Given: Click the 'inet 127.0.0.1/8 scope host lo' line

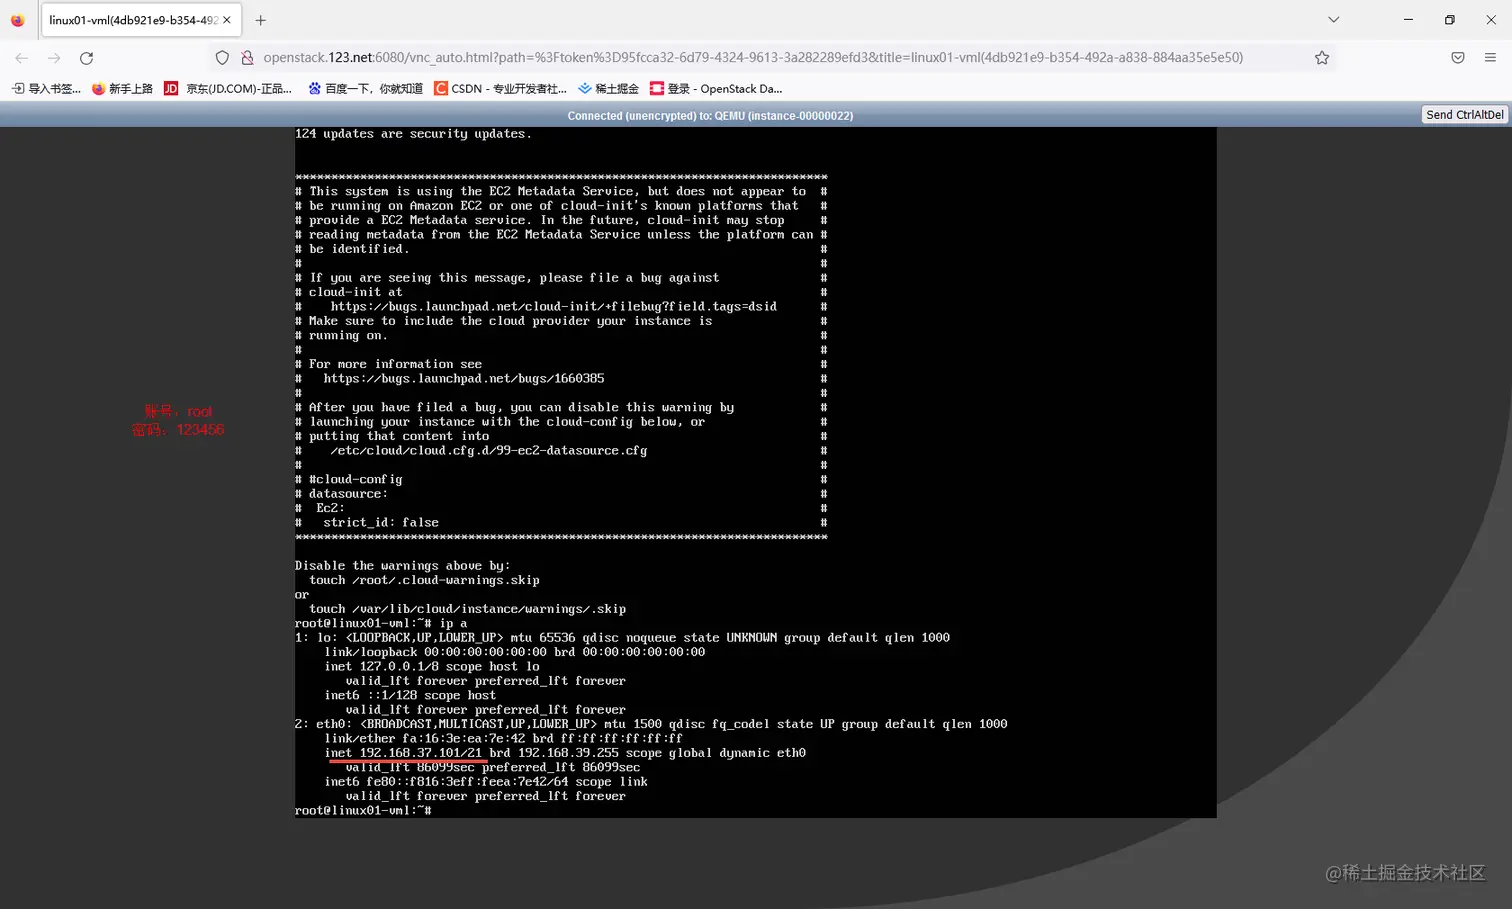Looking at the screenshot, I should 432,667.
